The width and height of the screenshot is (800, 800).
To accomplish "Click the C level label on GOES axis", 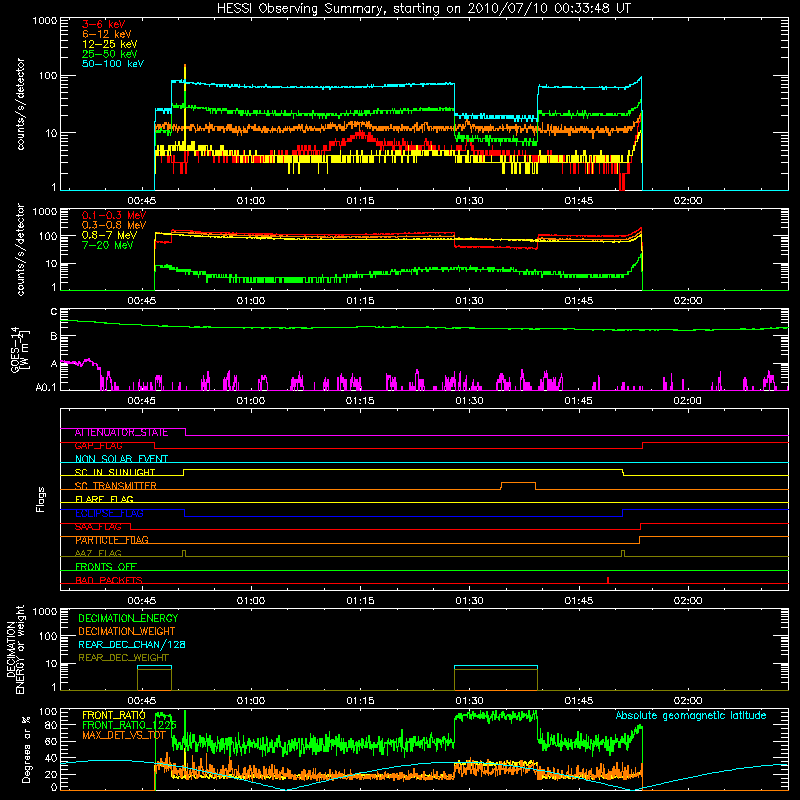I will click(x=54, y=312).
